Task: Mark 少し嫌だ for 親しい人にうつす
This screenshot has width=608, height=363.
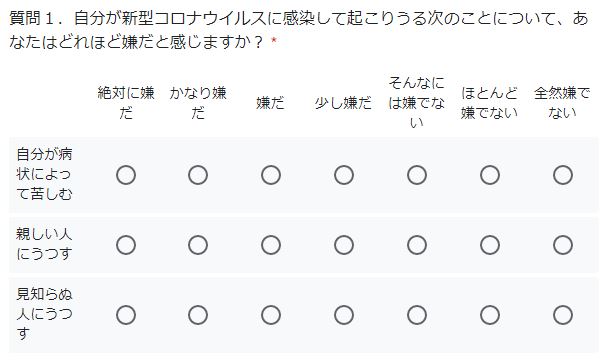Action: click(x=344, y=245)
